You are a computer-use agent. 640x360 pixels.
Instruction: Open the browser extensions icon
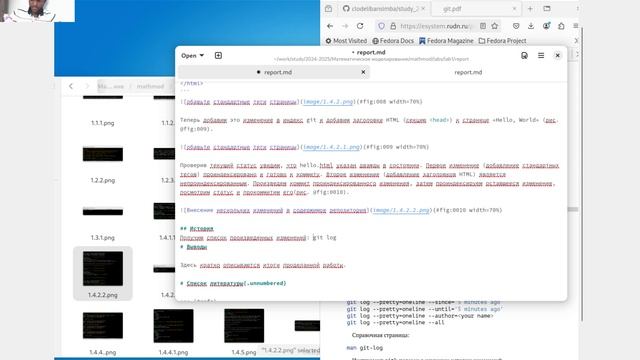[x=561, y=26]
